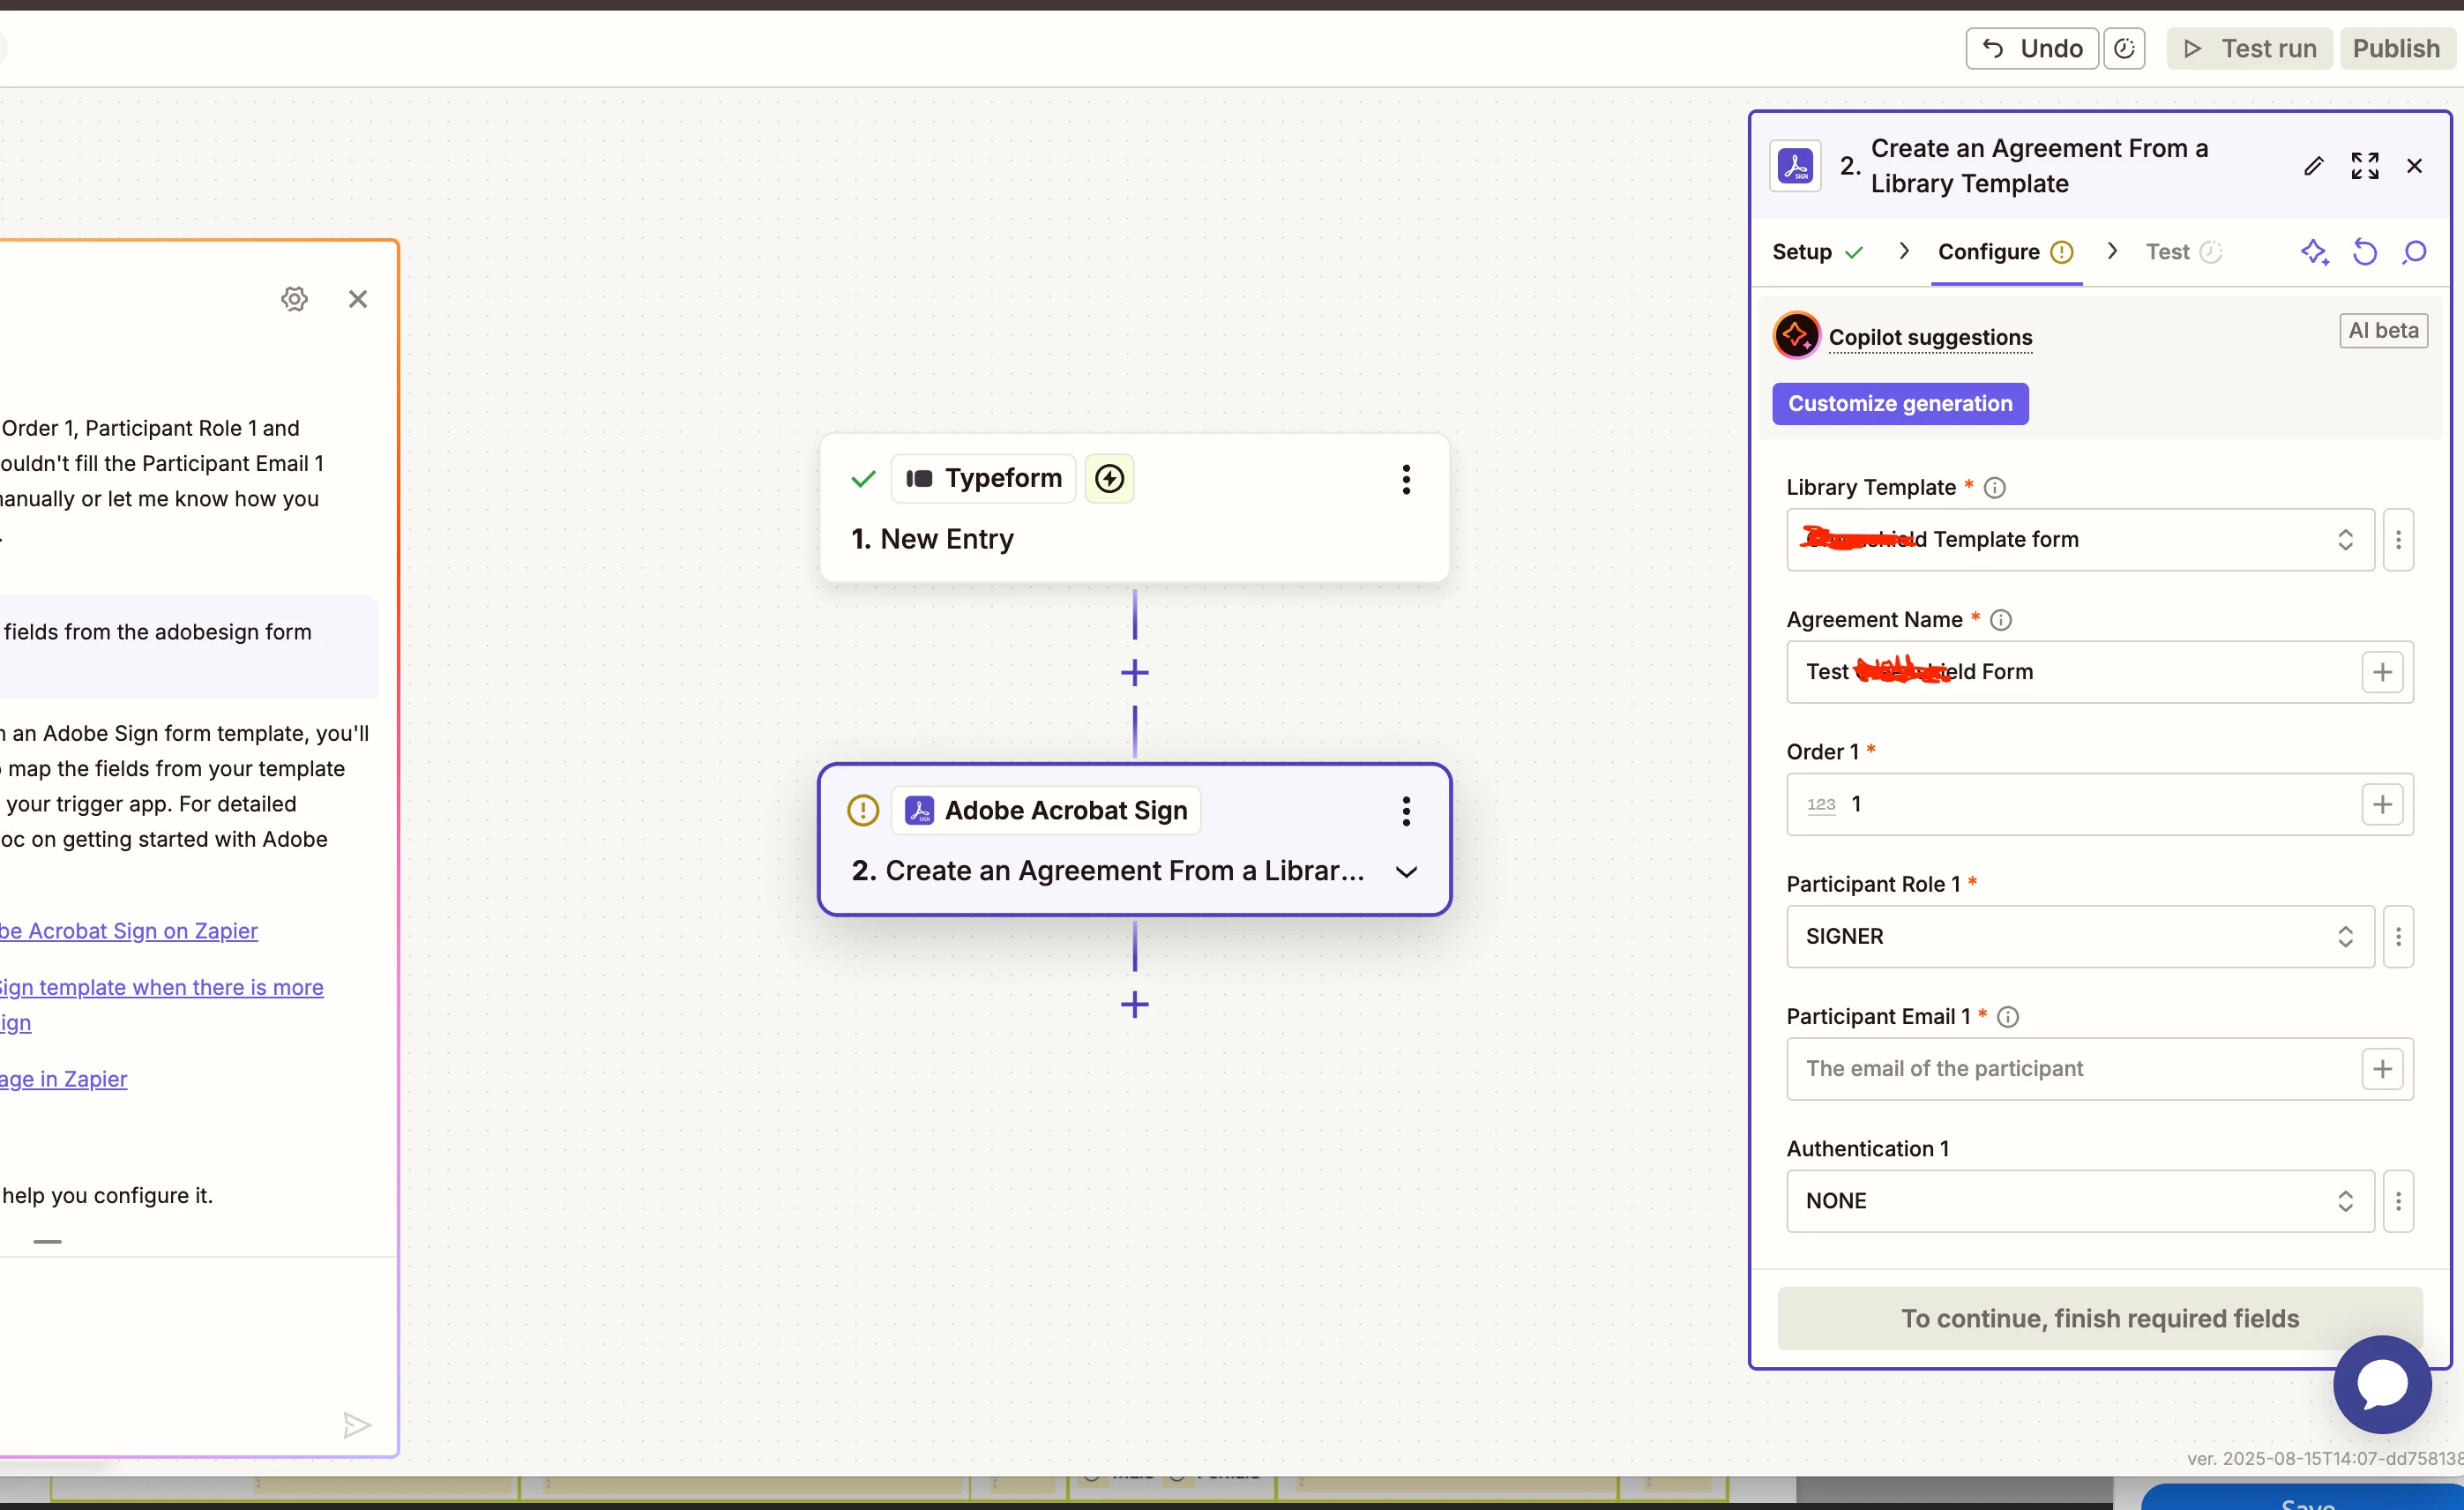Open Copilot suggestions link
This screenshot has width=2464, height=1510.
coord(1930,337)
